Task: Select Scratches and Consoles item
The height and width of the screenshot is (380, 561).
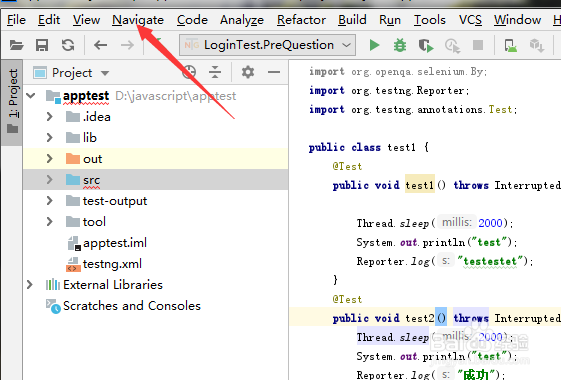Action: coord(132,306)
